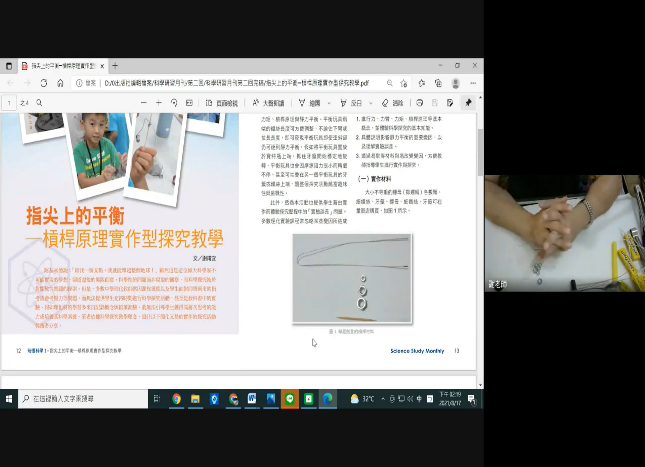Open Microsoft Edge from taskbar
The height and width of the screenshot is (467, 645).
(x=327, y=399)
